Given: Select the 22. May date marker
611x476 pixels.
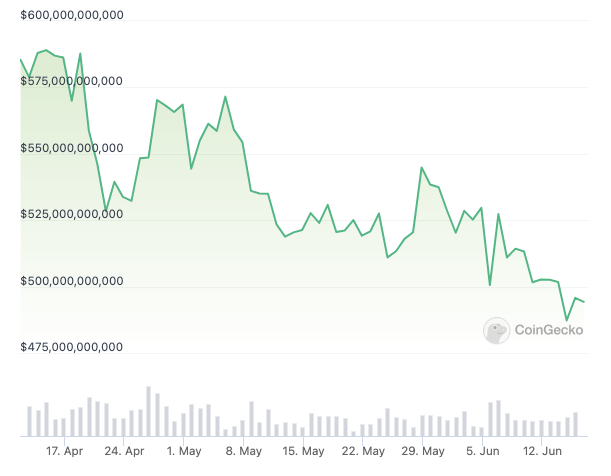Looking at the screenshot, I should coord(364,451).
